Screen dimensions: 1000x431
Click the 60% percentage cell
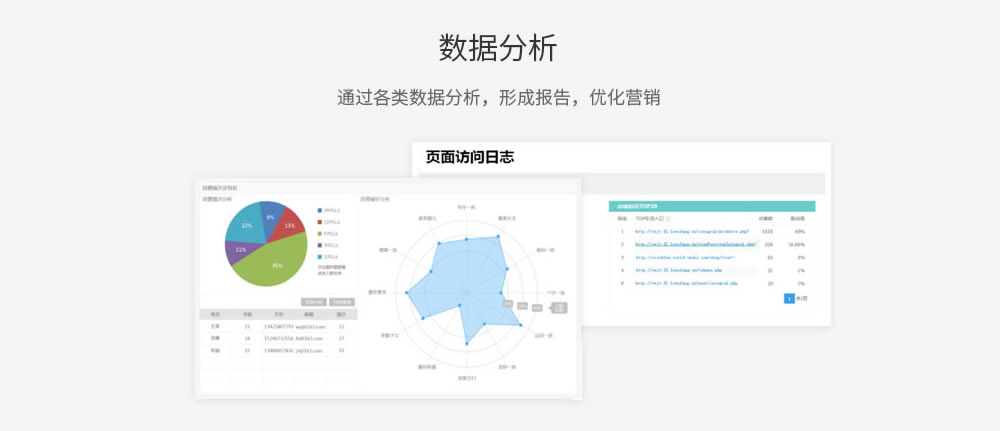click(x=800, y=231)
